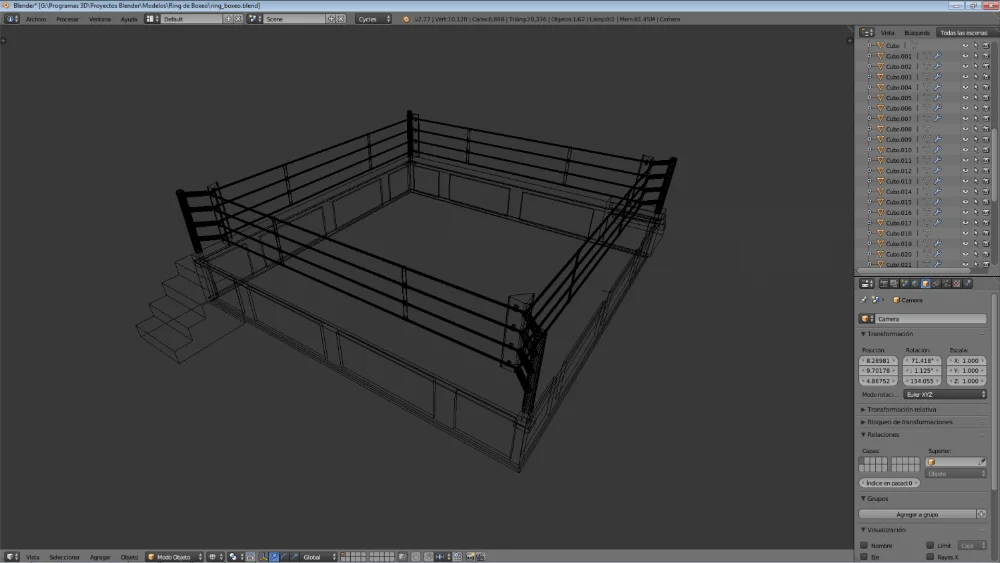Click the mesh icon next to Cubo.005
Viewport: 1000px width, 563px height.
(927, 98)
